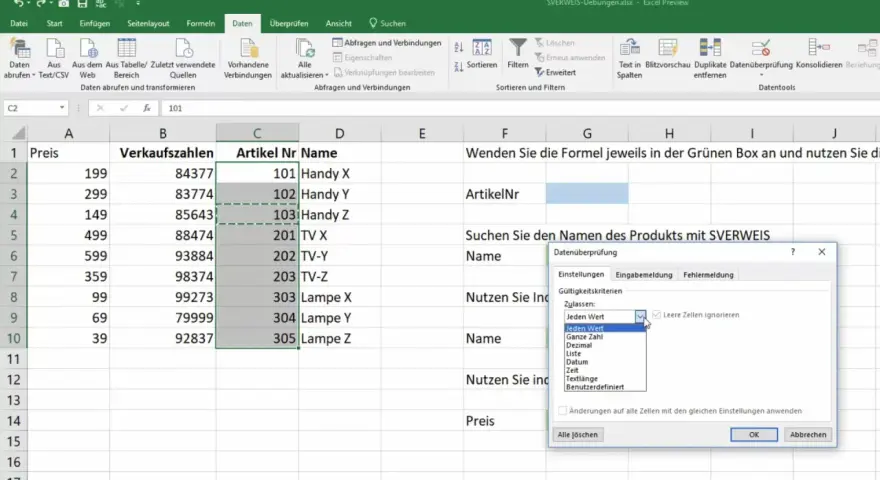This screenshot has height=480, width=880.
Task: Click Abbrechen button
Action: (x=808, y=435)
